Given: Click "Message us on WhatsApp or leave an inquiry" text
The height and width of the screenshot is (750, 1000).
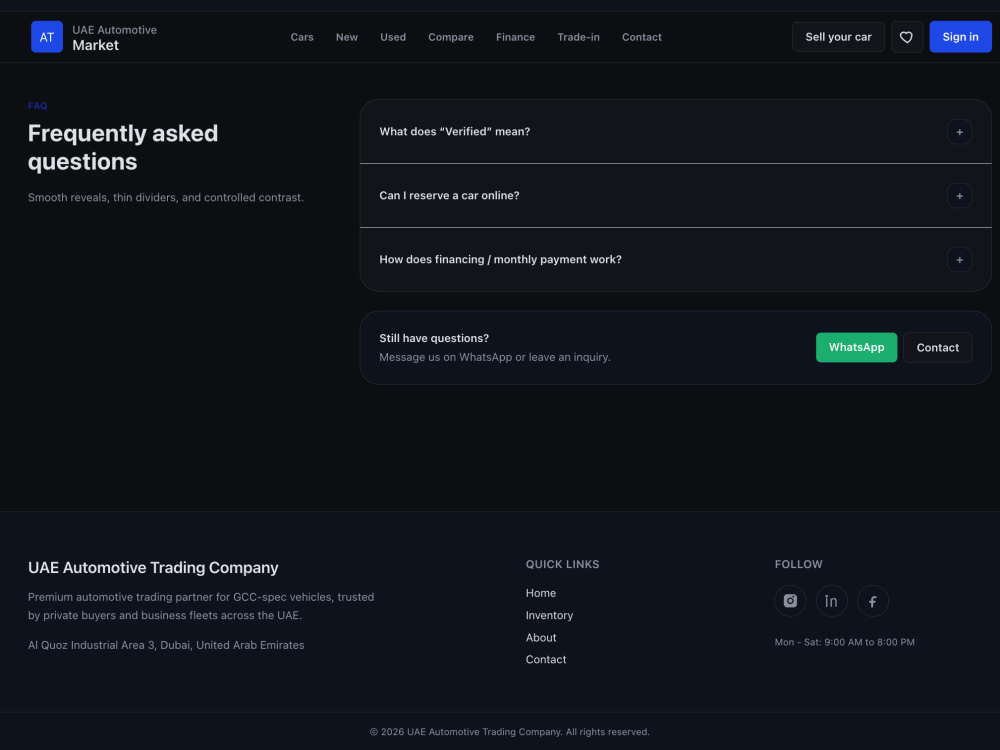Looking at the screenshot, I should [x=495, y=357].
